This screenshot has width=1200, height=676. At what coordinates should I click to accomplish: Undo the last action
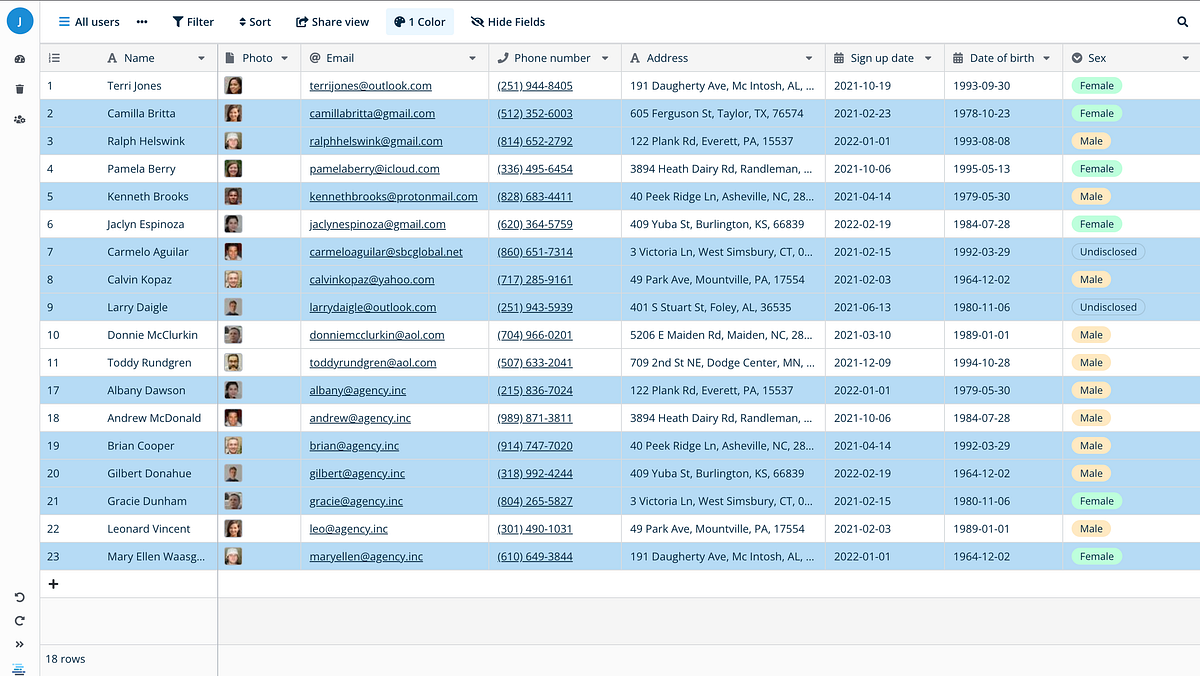click(x=18, y=597)
